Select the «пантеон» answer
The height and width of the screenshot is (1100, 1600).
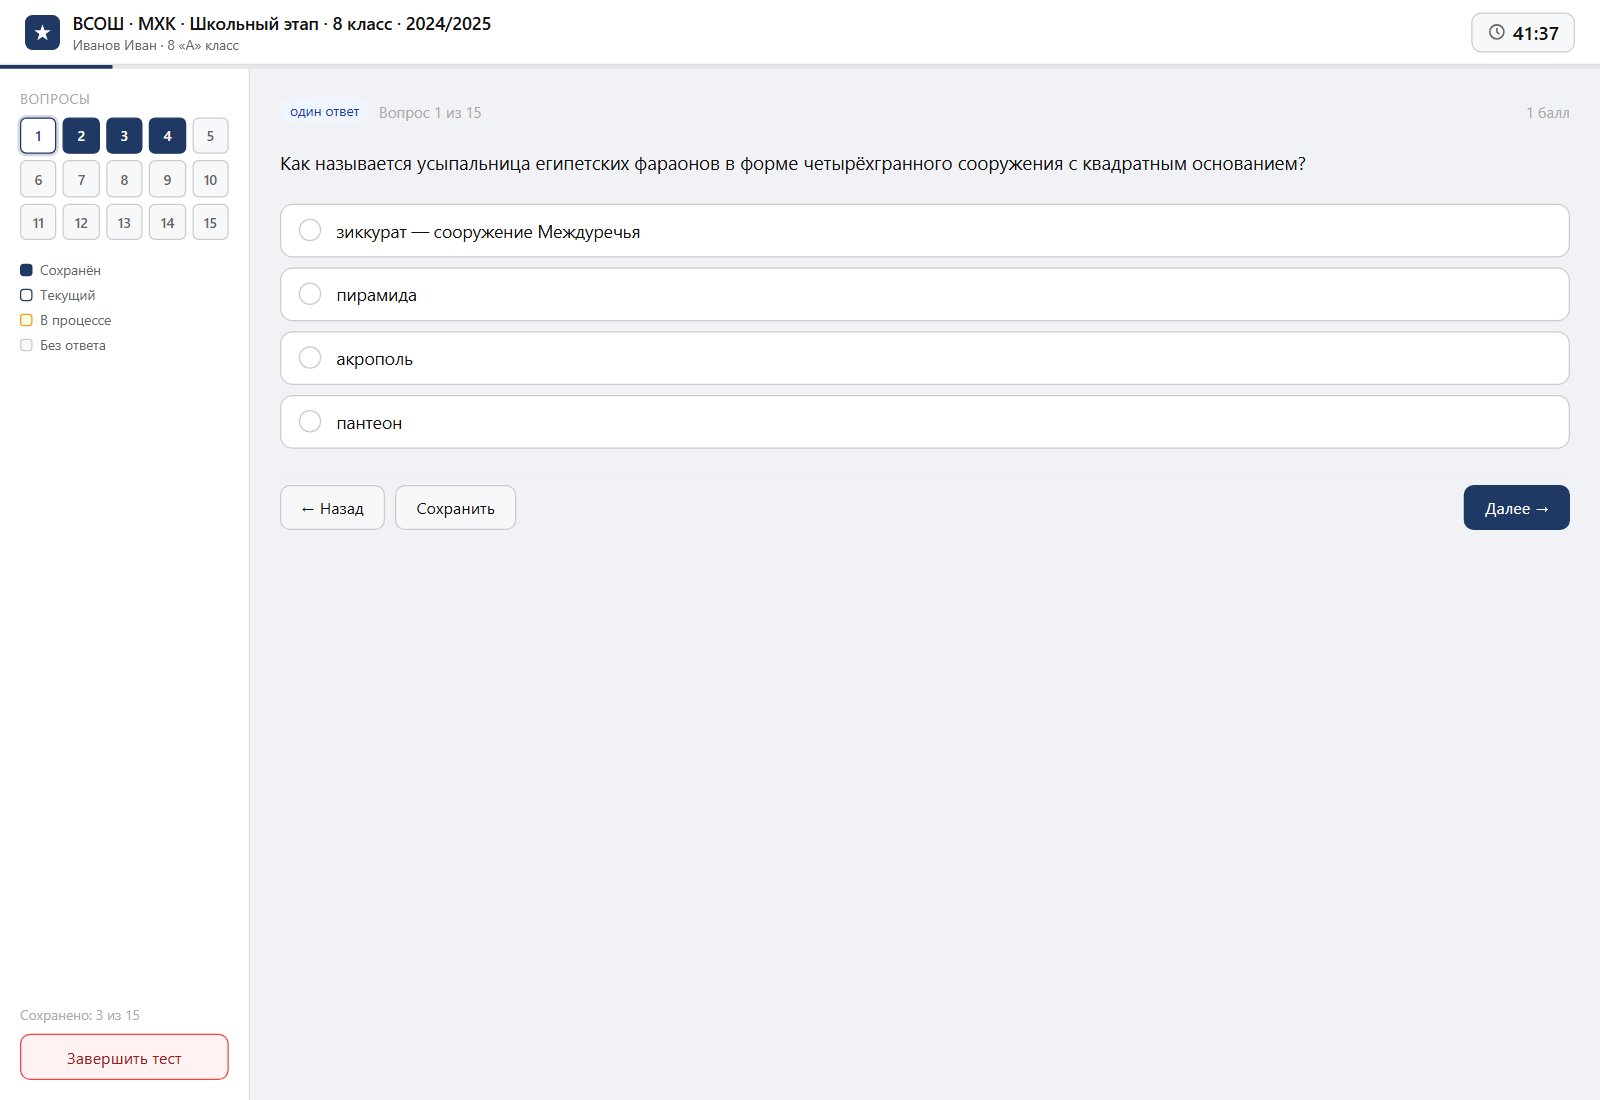(924, 423)
